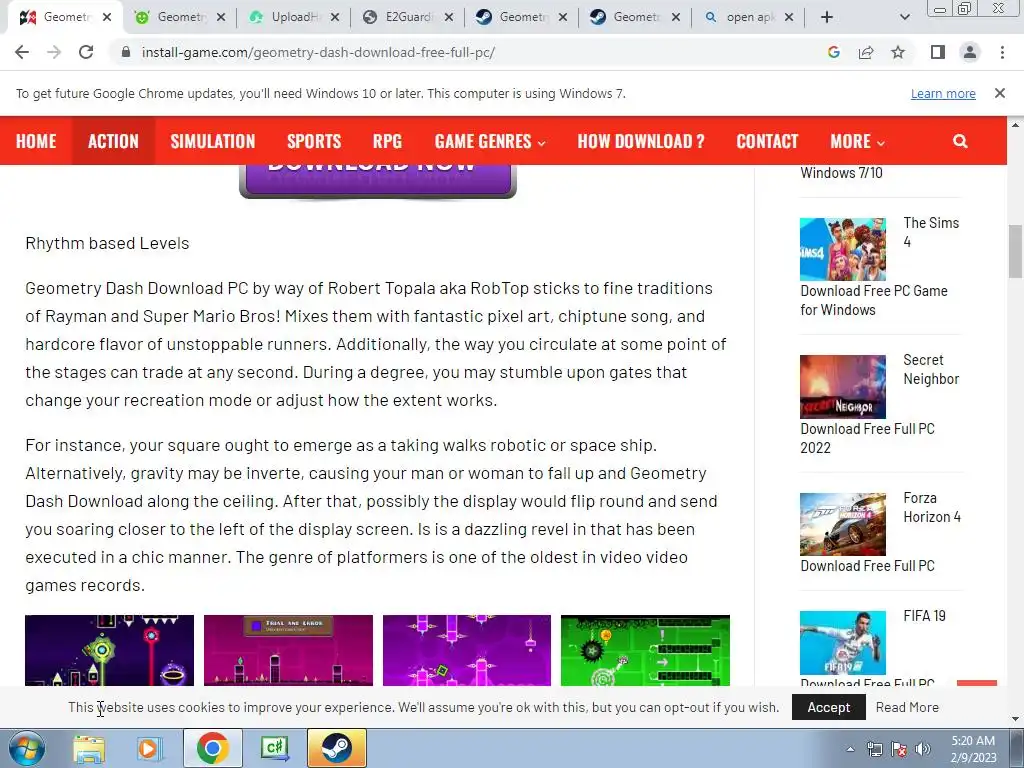Click the volume speaker tray icon

pyautogui.click(x=923, y=749)
